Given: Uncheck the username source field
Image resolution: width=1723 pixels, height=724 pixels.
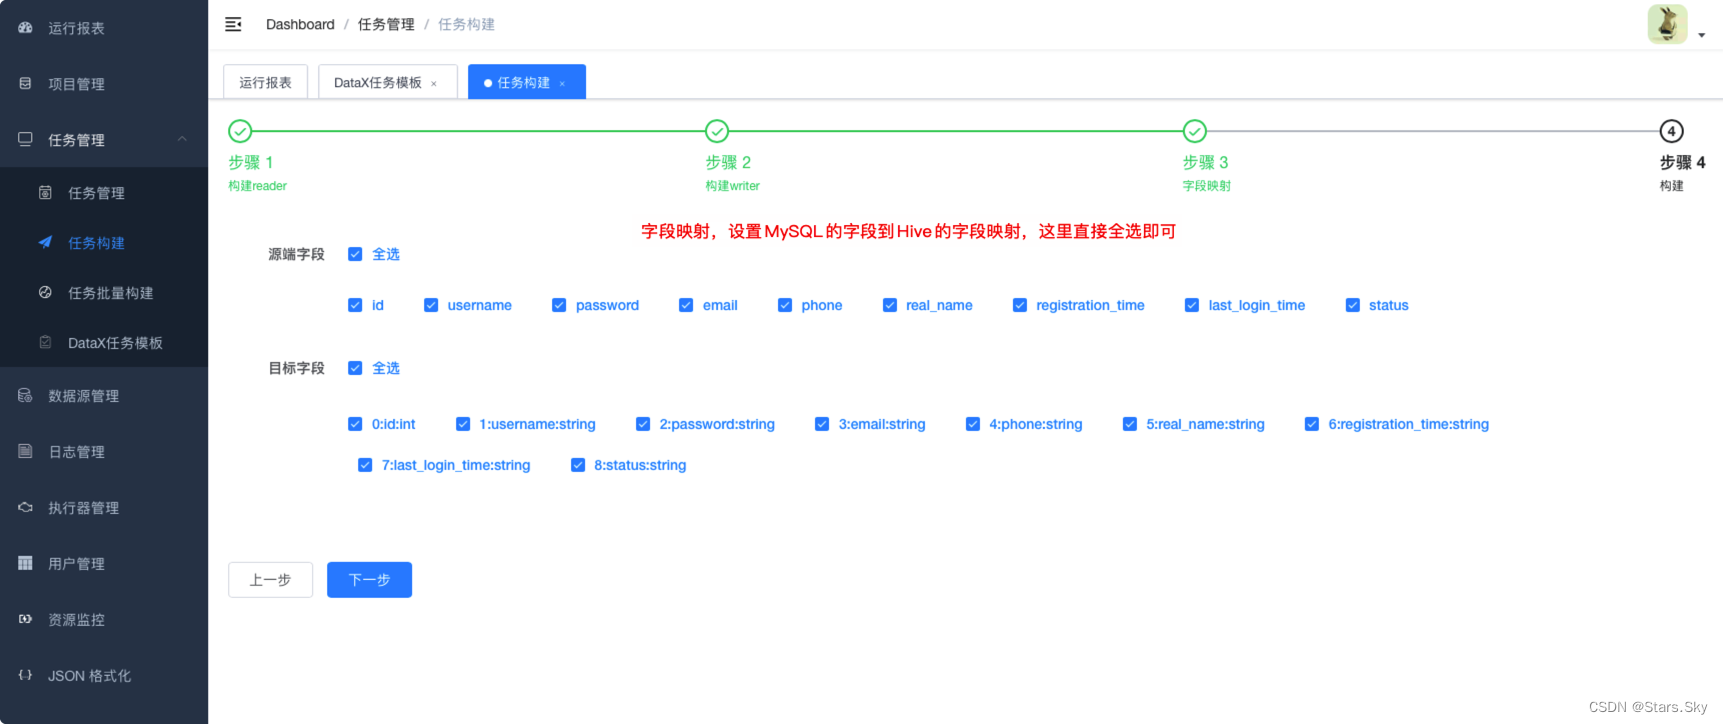Looking at the screenshot, I should pyautogui.click(x=431, y=305).
